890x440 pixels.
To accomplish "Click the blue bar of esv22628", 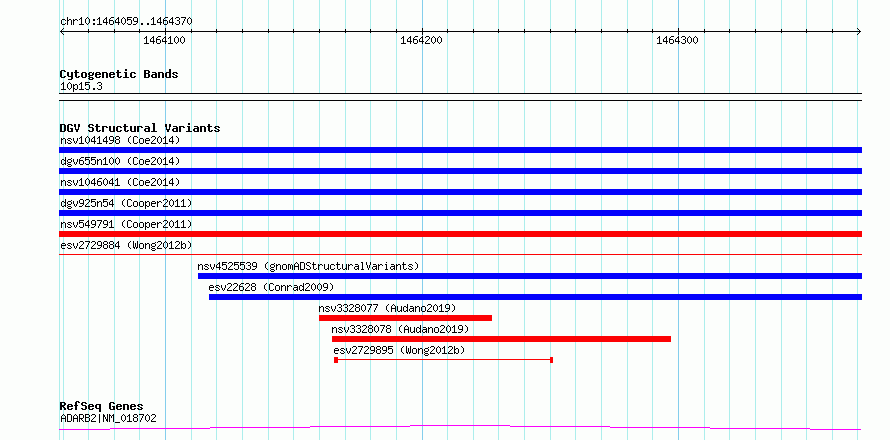I will click(x=535, y=297).
